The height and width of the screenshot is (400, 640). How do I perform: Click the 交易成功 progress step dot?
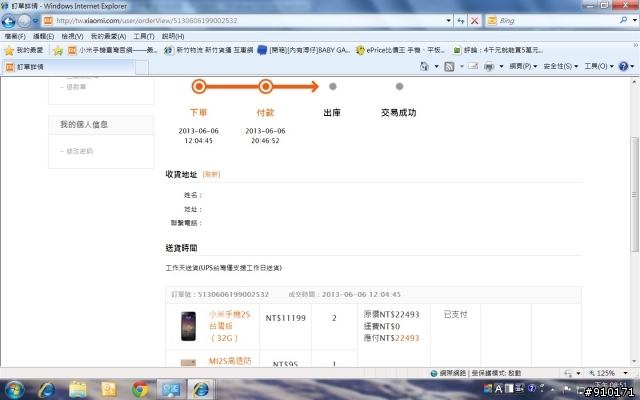(399, 87)
